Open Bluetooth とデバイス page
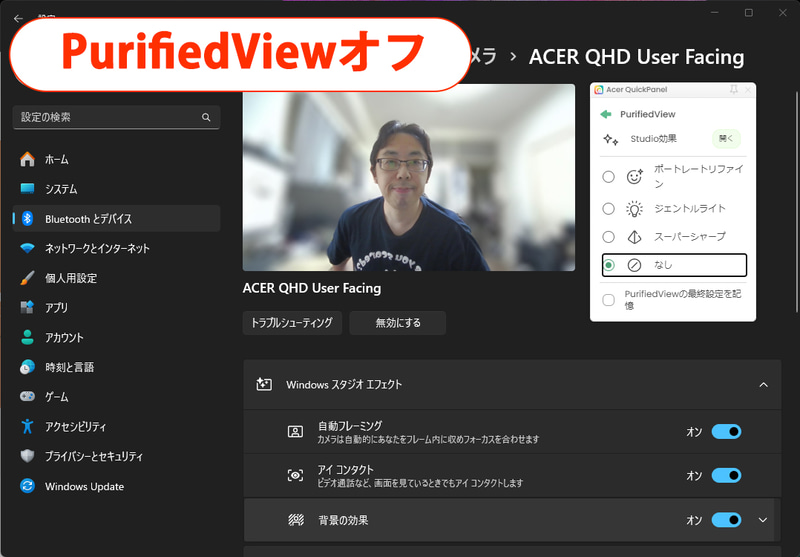The height and width of the screenshot is (557, 800). (116, 218)
